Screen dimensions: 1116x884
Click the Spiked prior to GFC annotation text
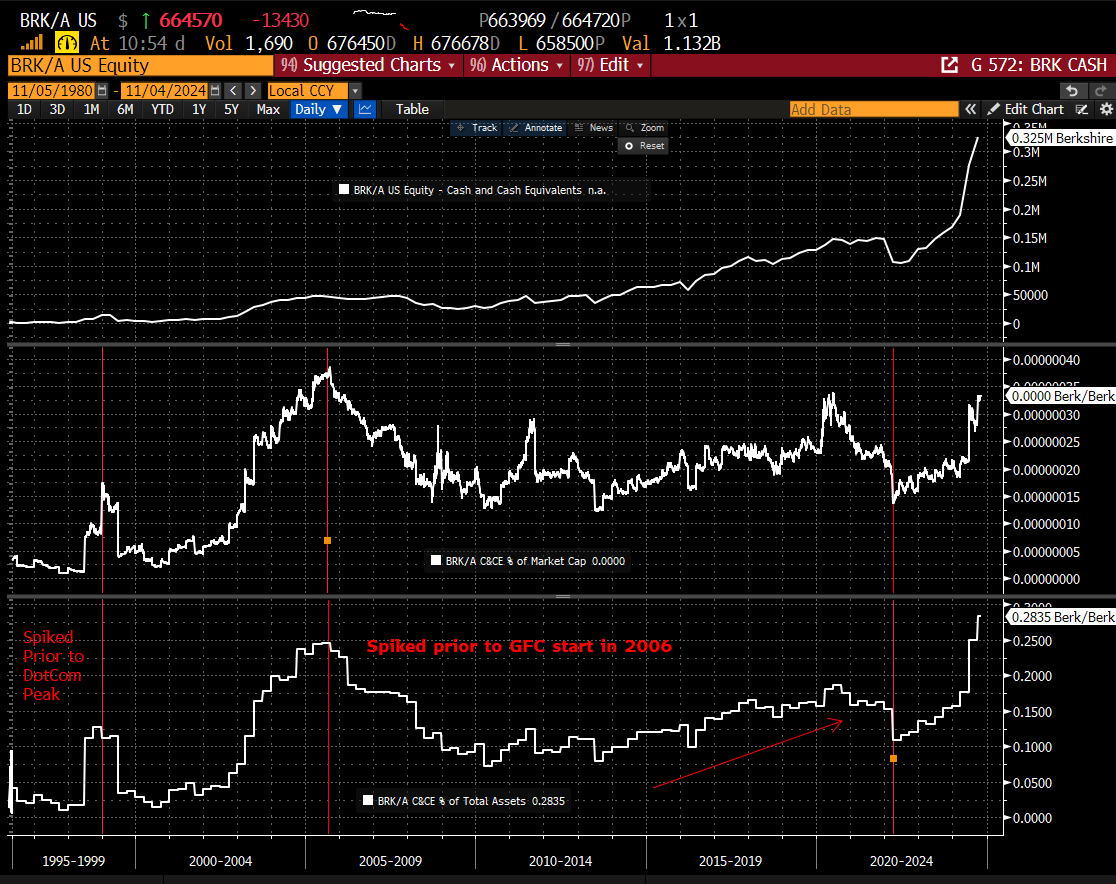click(x=519, y=646)
